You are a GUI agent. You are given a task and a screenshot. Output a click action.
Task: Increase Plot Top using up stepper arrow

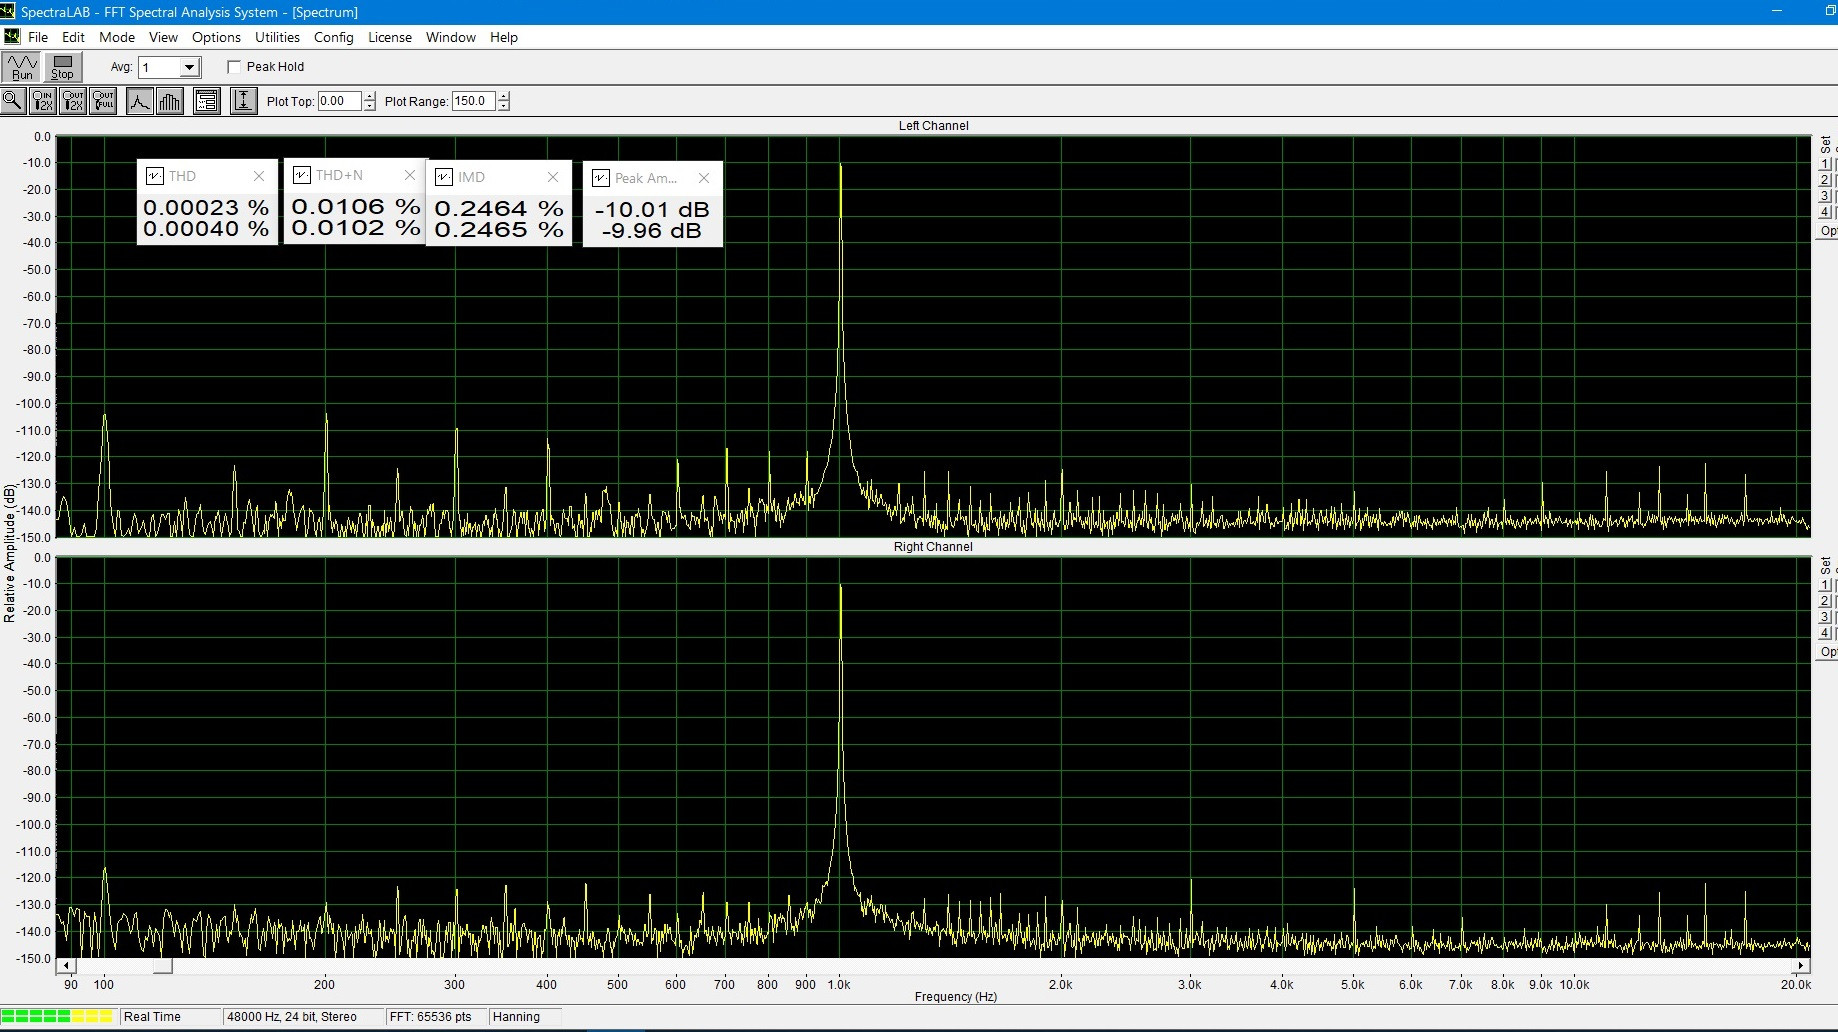coord(370,97)
